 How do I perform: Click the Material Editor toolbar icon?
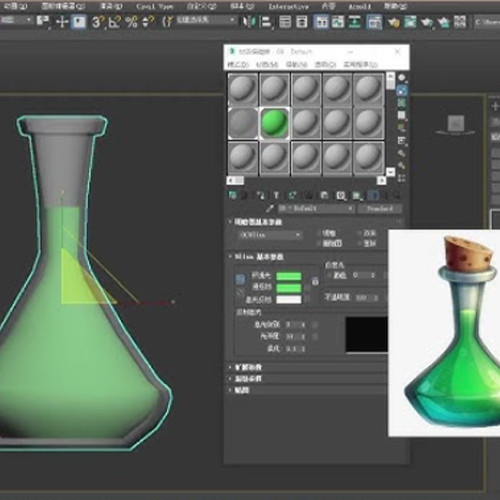[374, 22]
